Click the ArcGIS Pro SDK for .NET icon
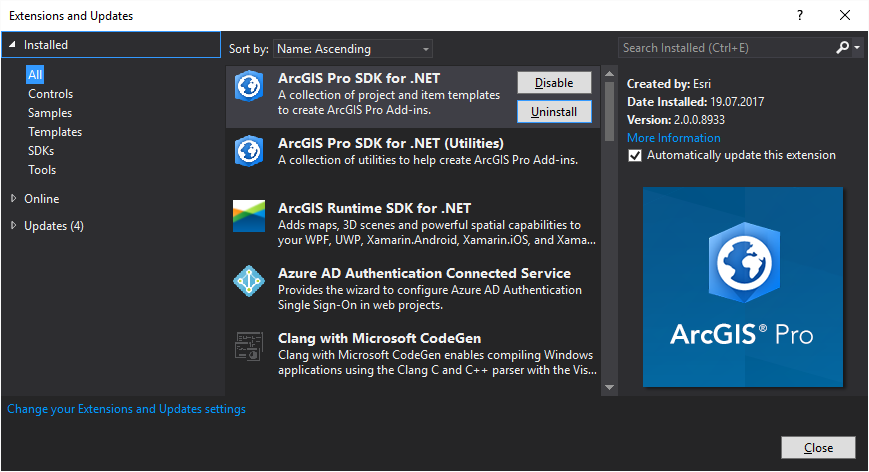 [x=248, y=87]
